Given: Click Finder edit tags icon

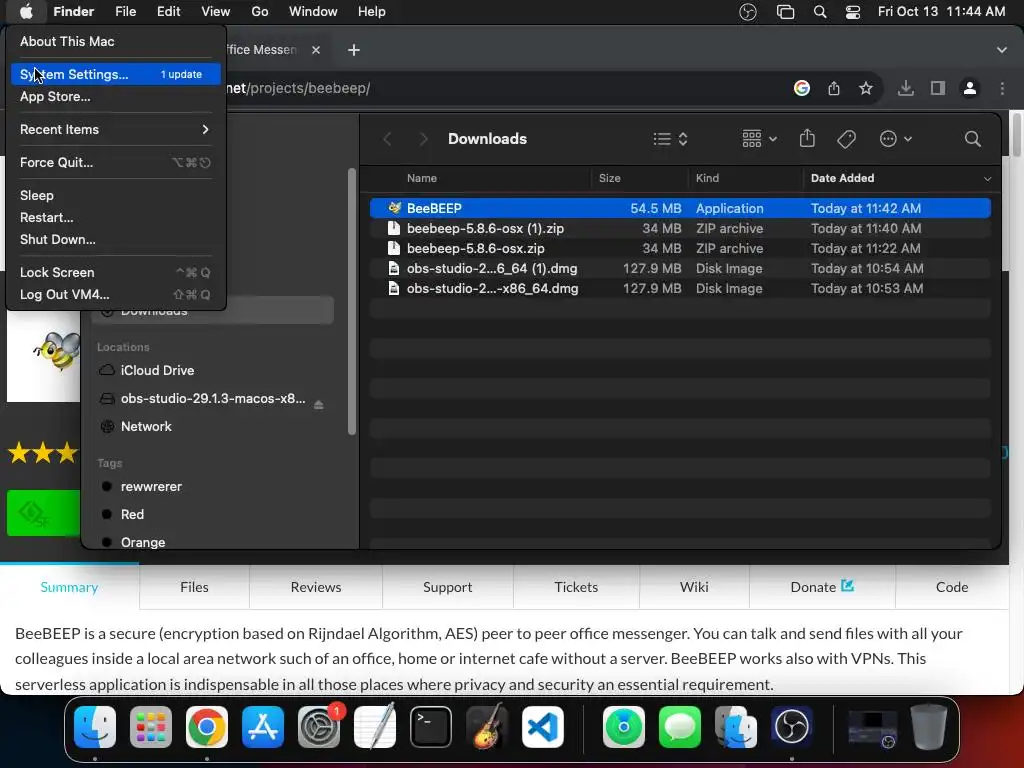Looking at the screenshot, I should tap(846, 139).
